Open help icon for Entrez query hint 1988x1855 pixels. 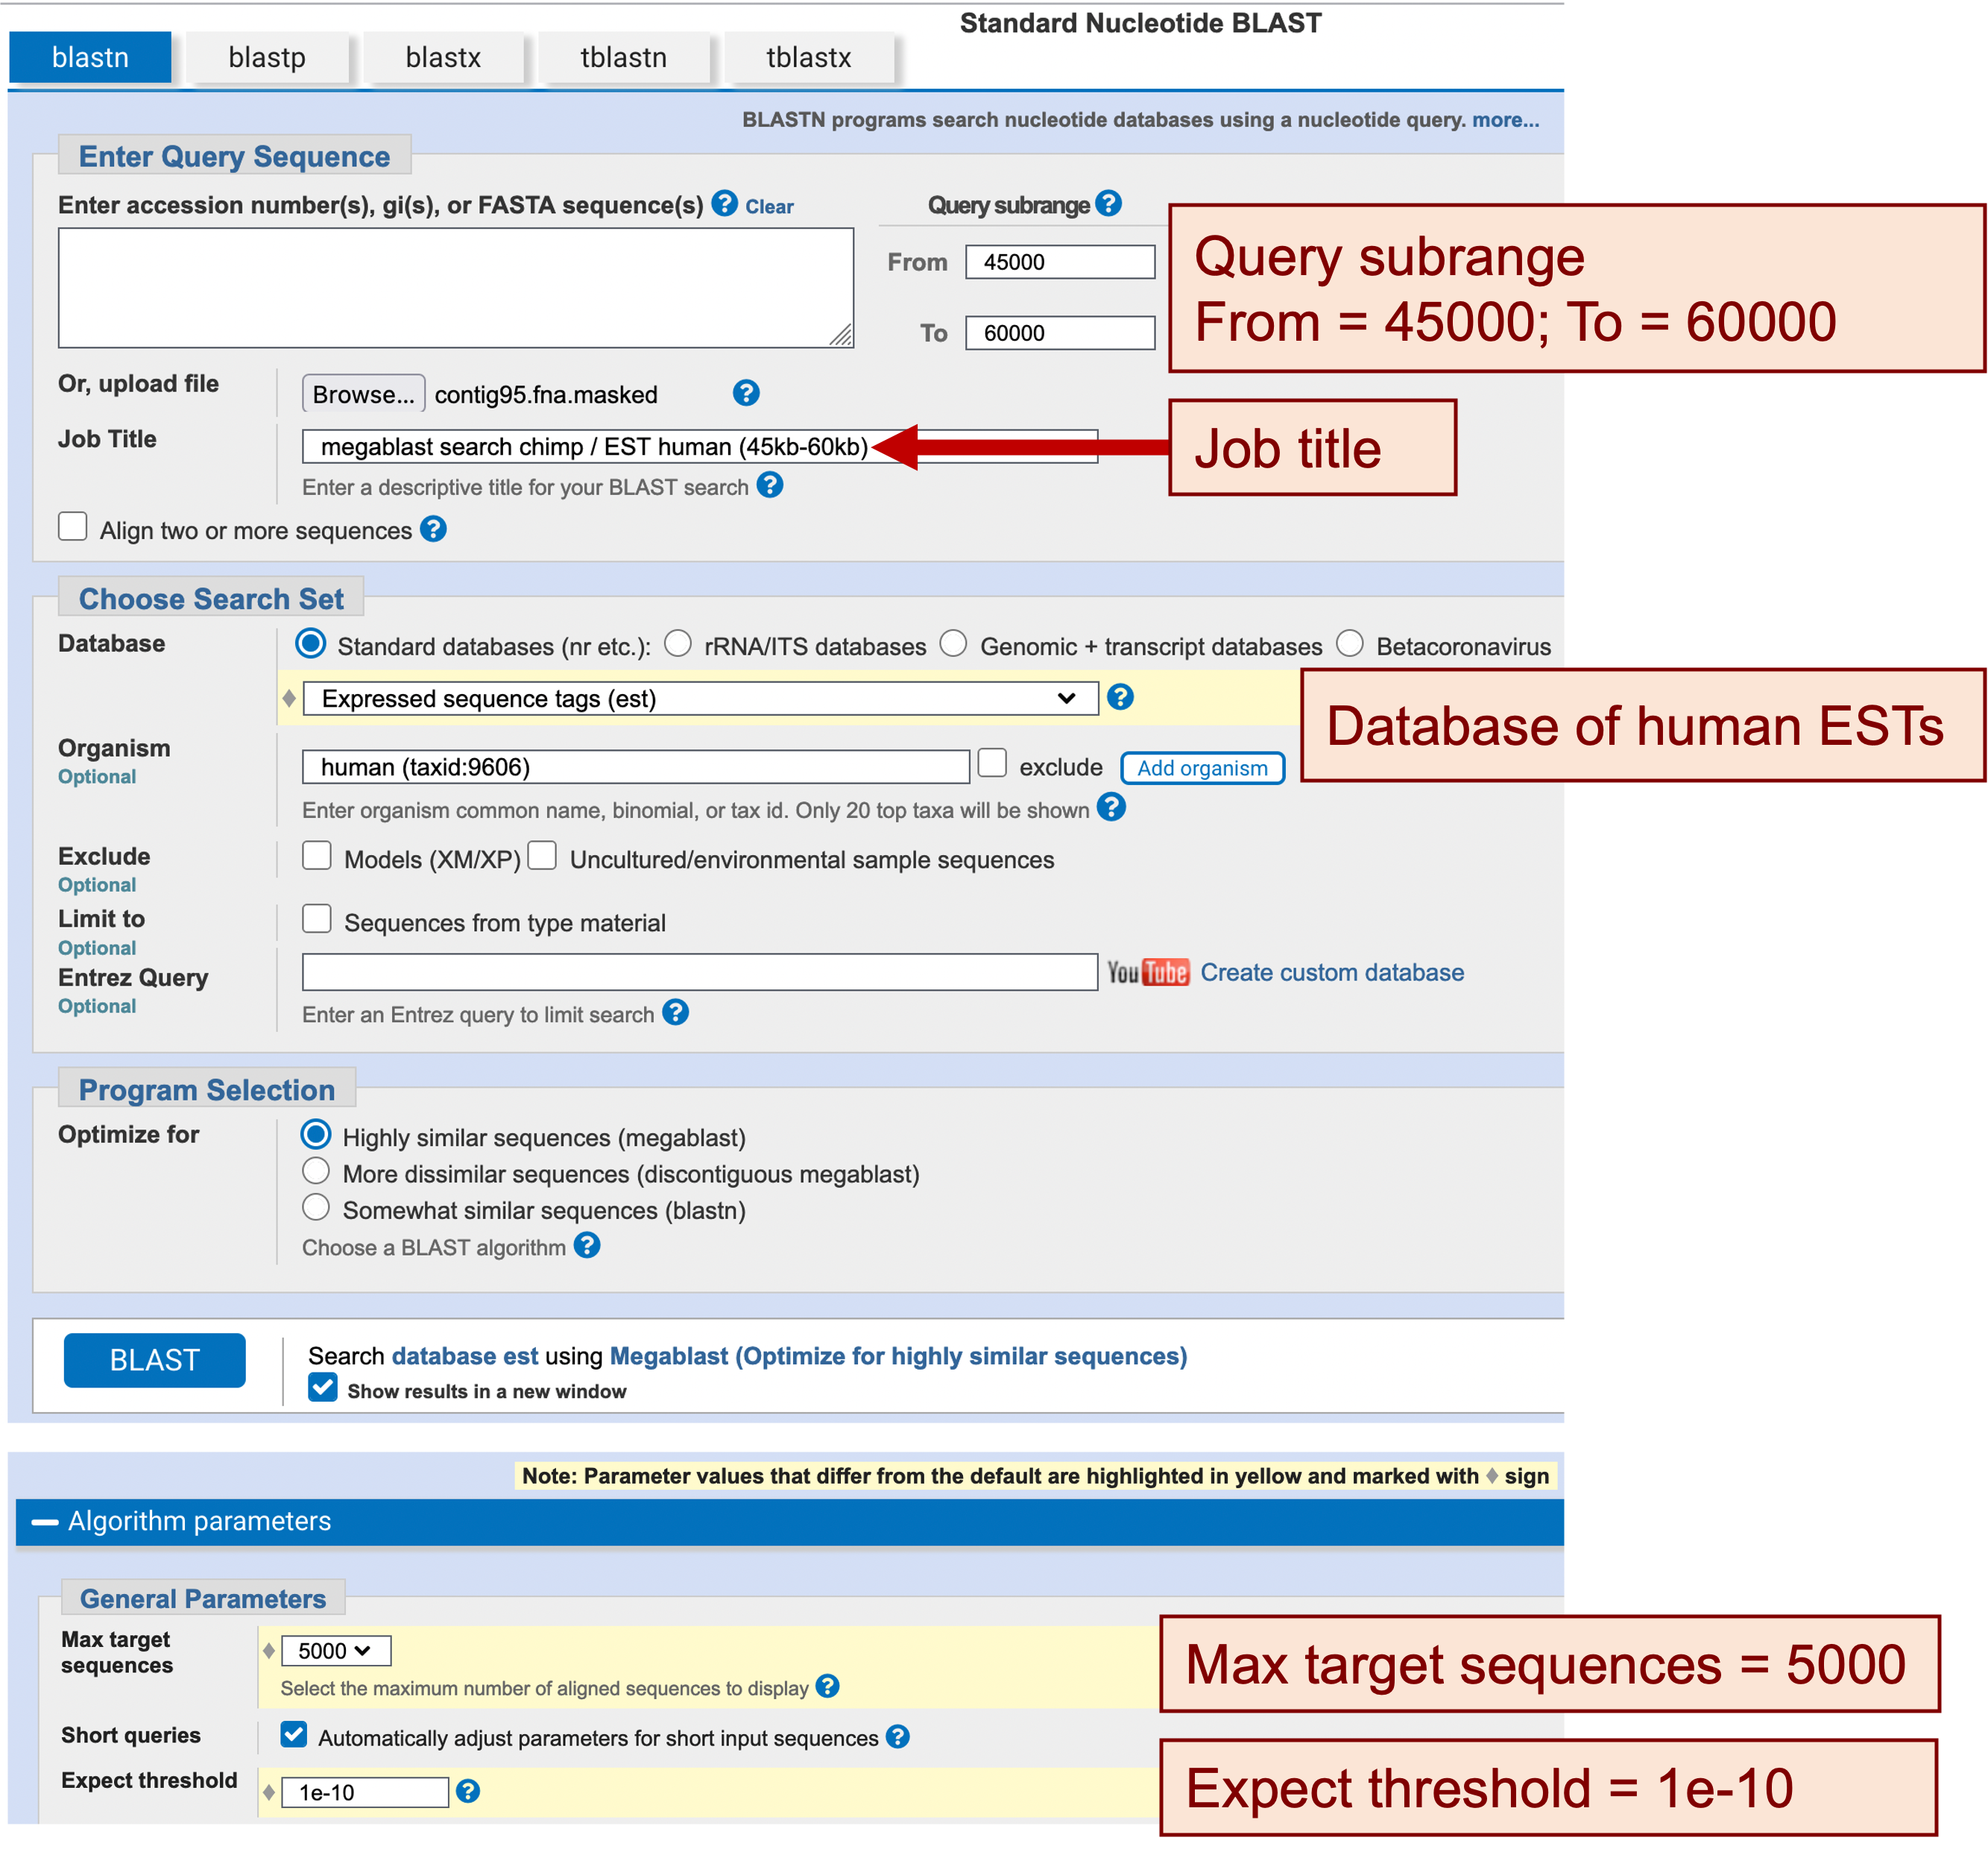tap(676, 1013)
